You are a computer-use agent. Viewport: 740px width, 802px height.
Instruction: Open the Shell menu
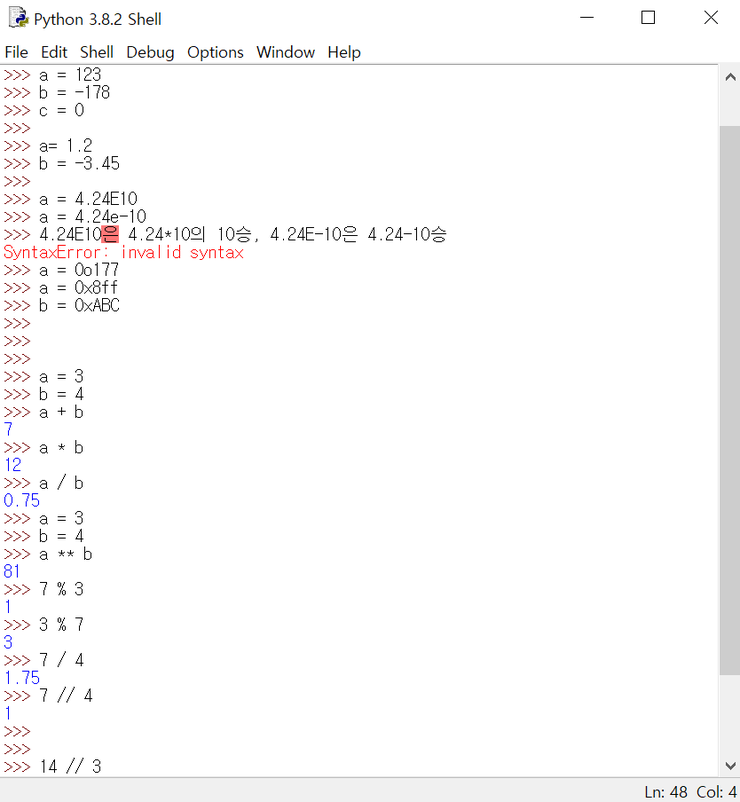(97, 52)
